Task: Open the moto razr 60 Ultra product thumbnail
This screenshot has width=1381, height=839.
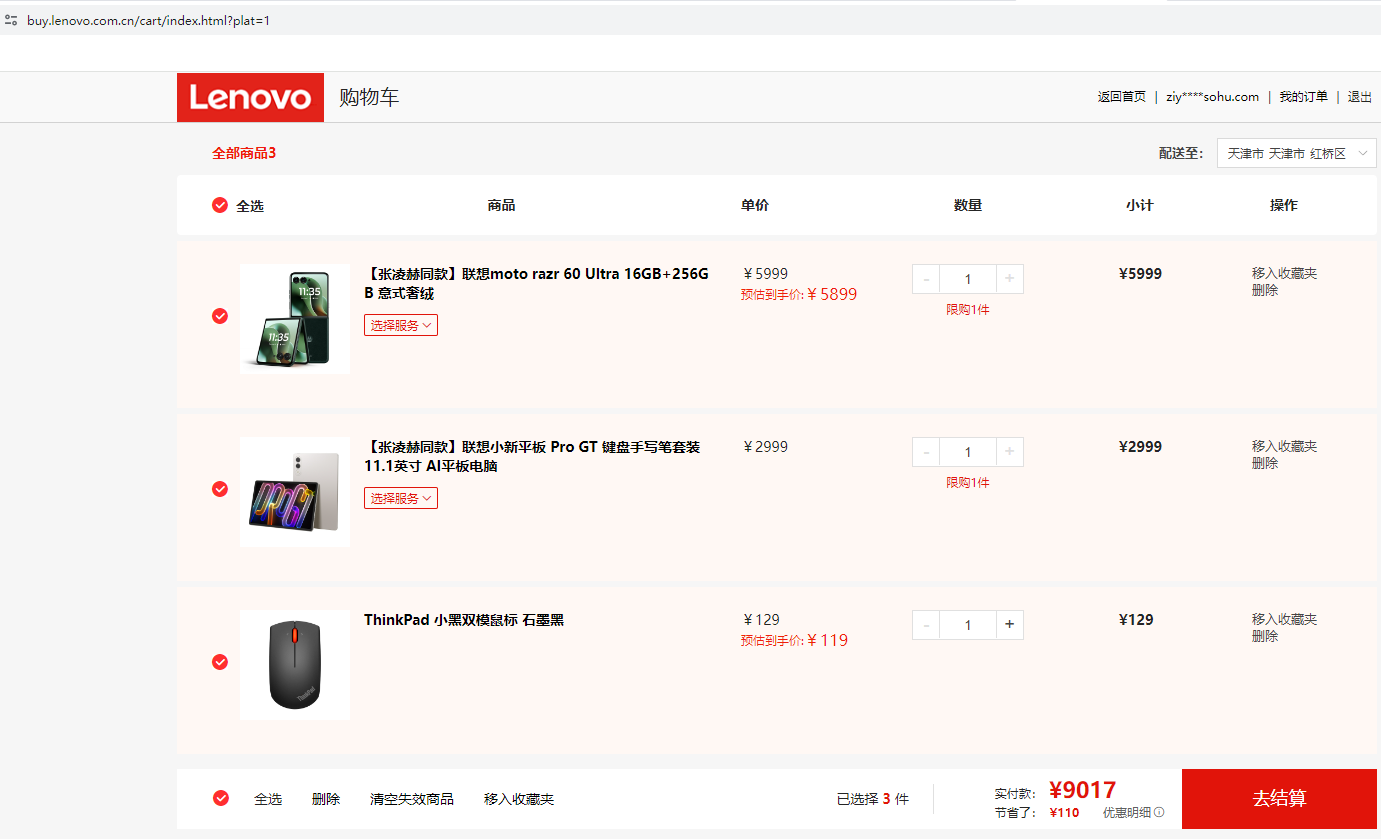Action: click(295, 319)
